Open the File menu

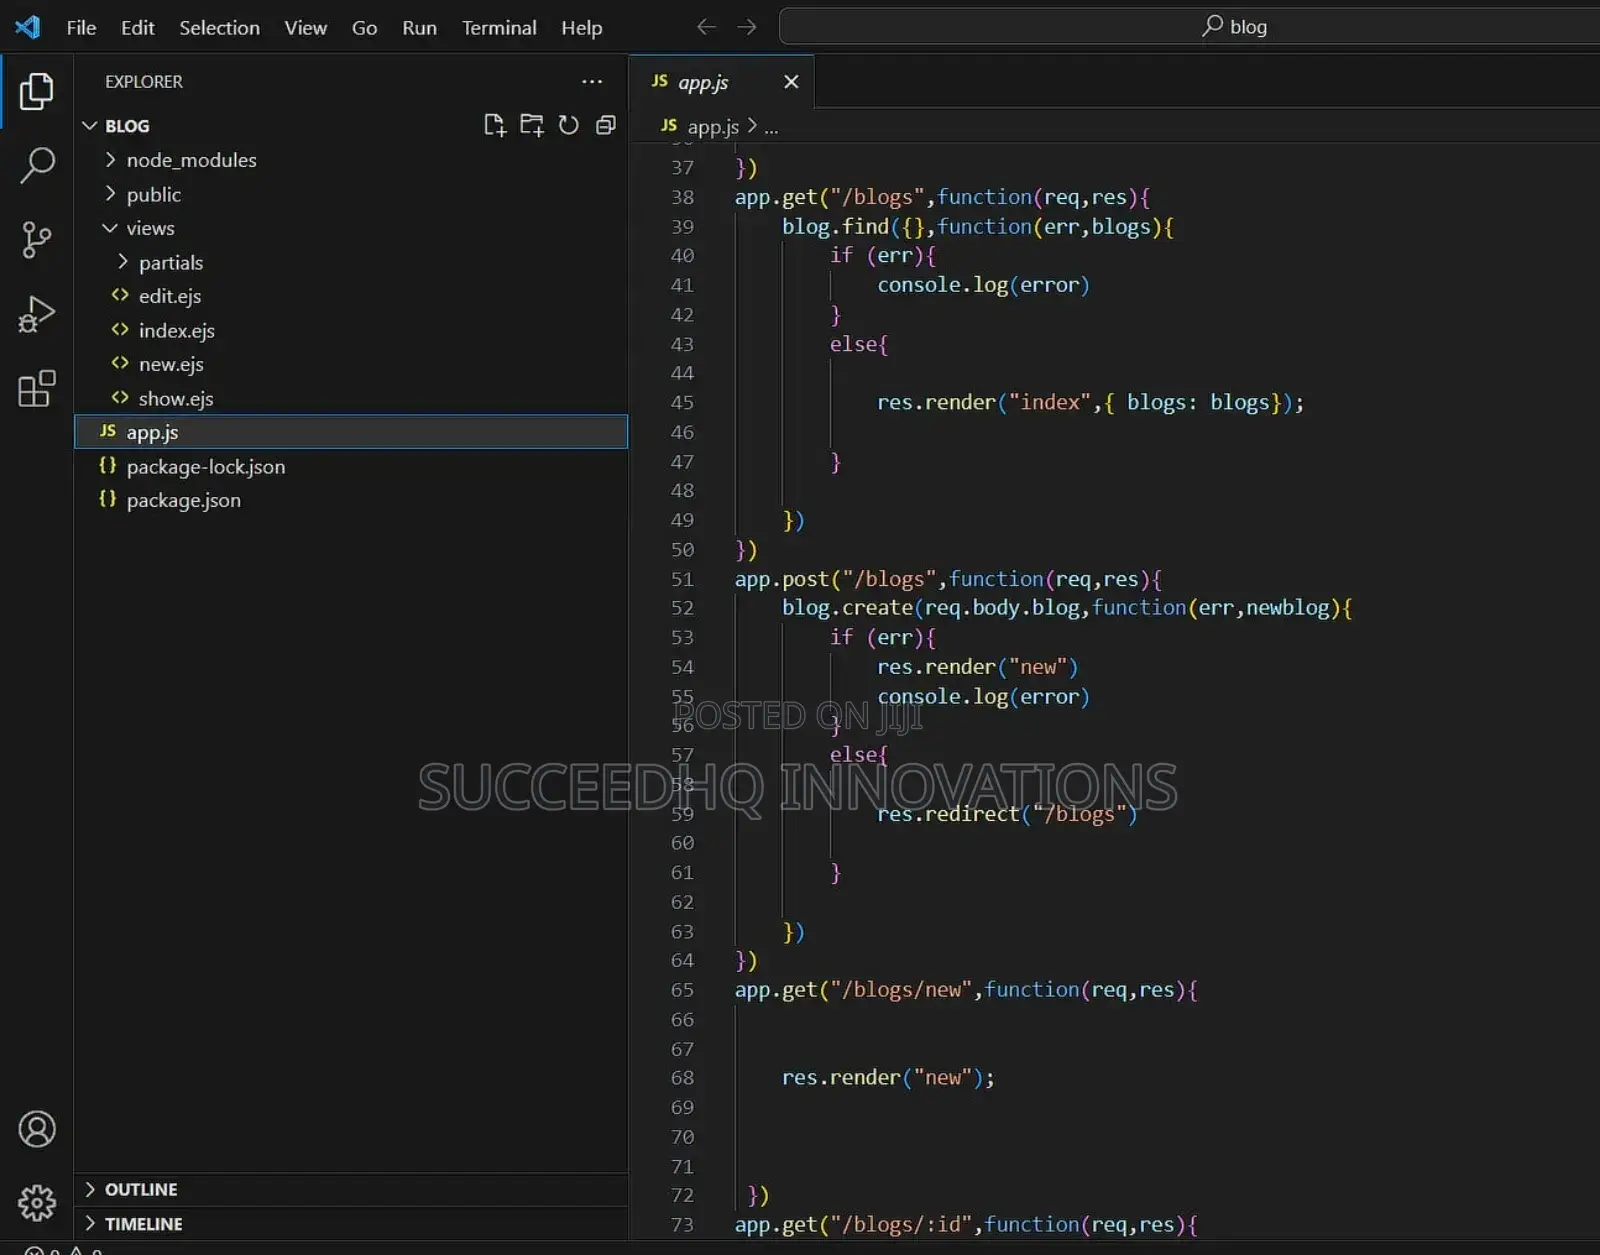pyautogui.click(x=81, y=28)
